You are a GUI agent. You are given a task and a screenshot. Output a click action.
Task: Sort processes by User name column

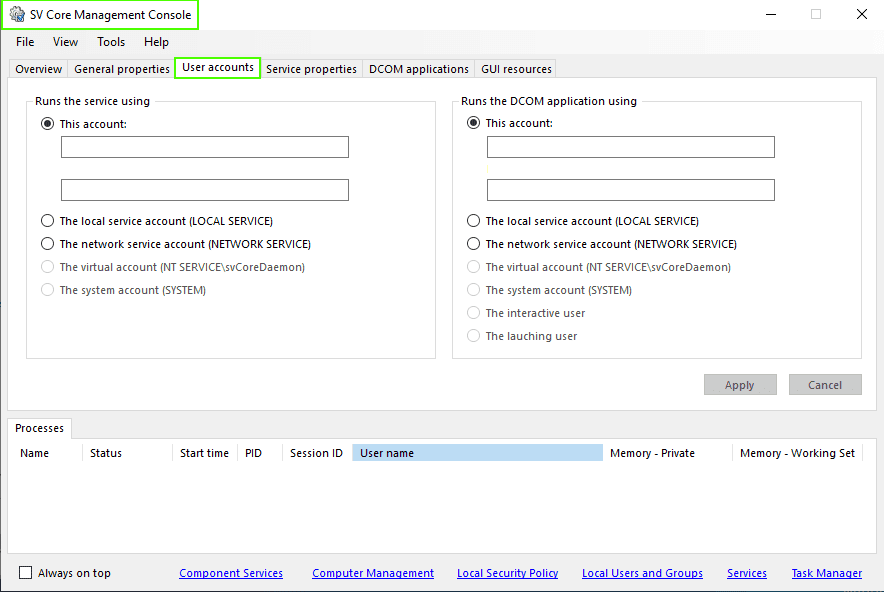(477, 453)
